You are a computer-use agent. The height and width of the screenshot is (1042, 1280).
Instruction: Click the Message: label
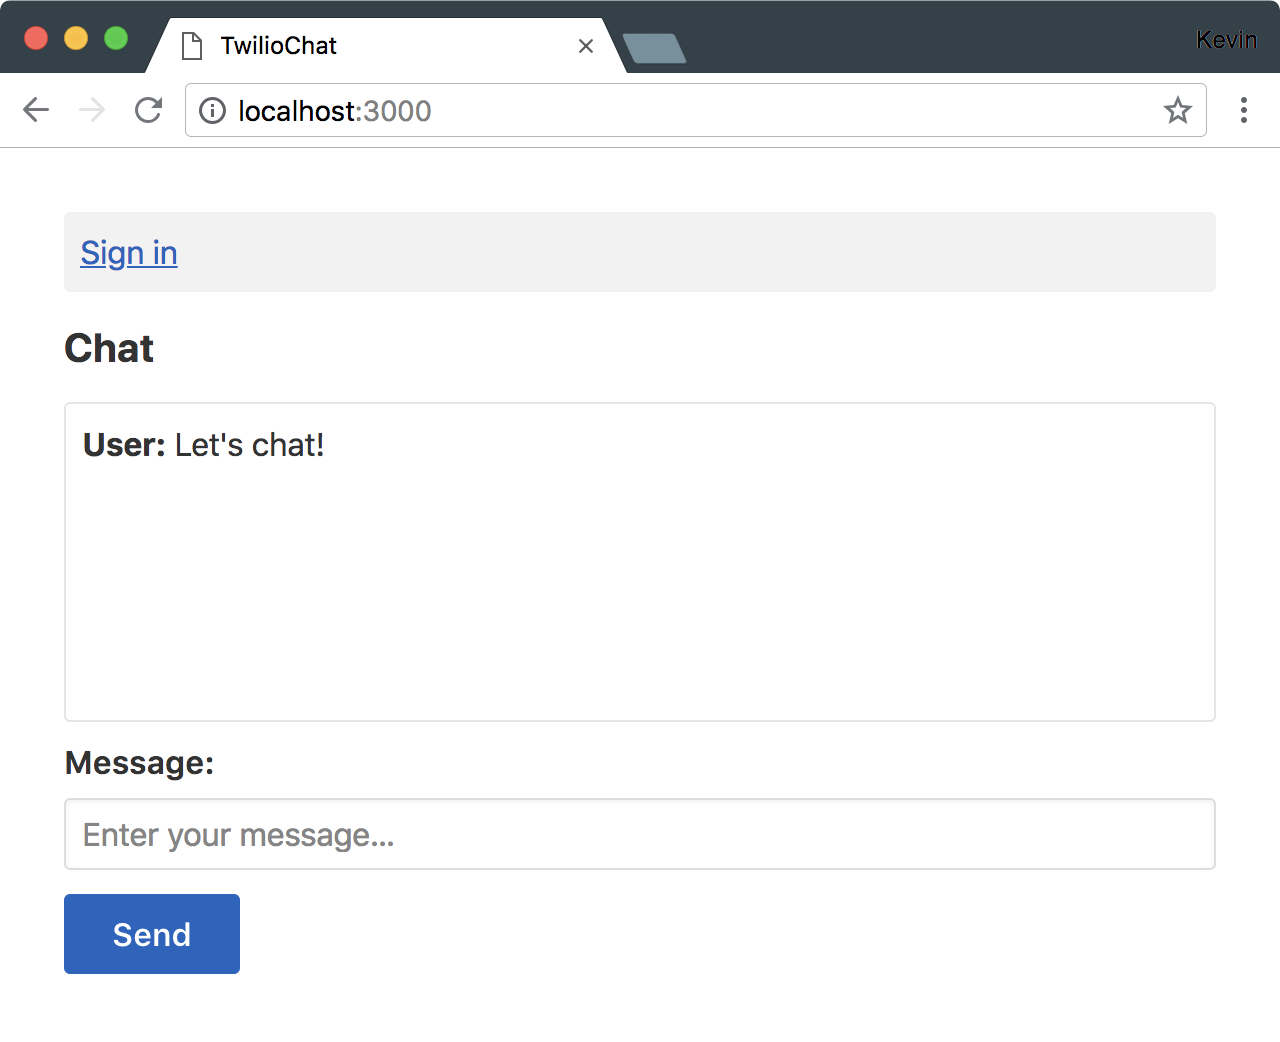click(x=139, y=763)
